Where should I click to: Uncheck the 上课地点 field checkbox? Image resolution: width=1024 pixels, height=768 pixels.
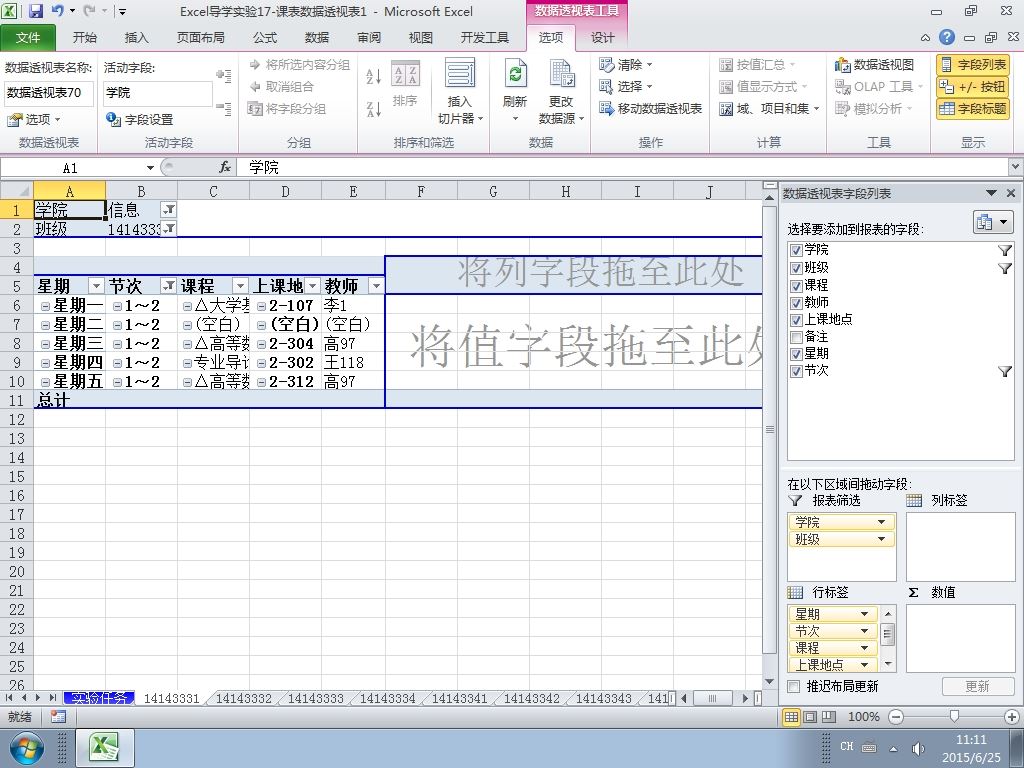pos(796,320)
